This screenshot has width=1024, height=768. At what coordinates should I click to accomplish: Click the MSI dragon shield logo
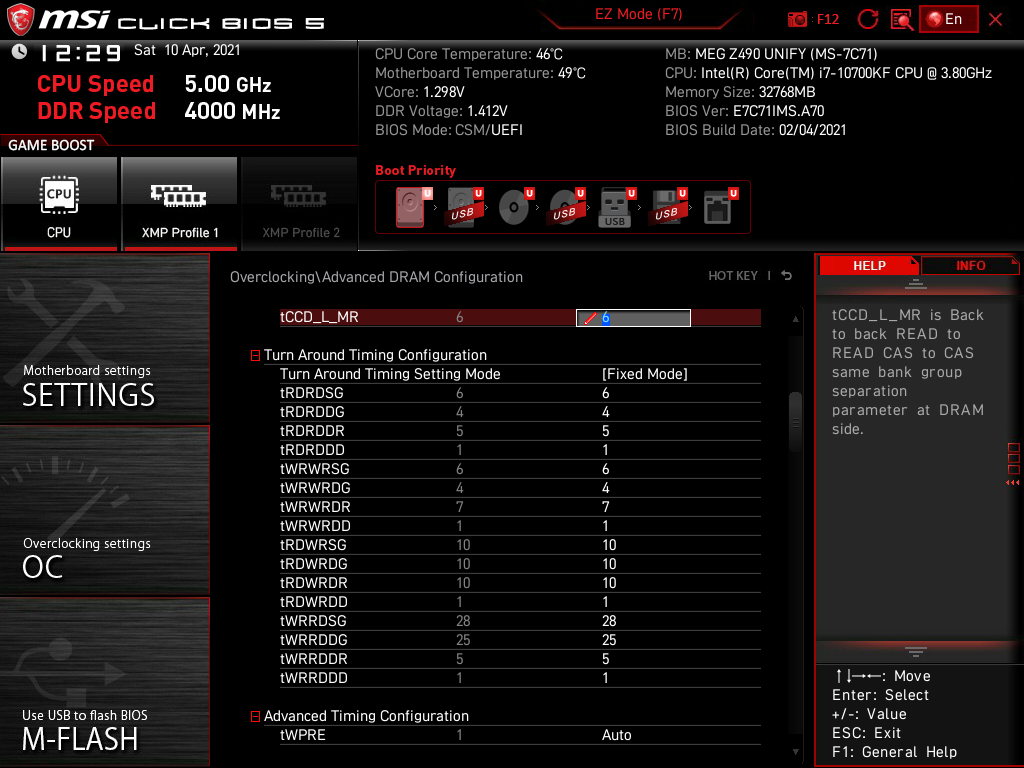pyautogui.click(x=20, y=20)
